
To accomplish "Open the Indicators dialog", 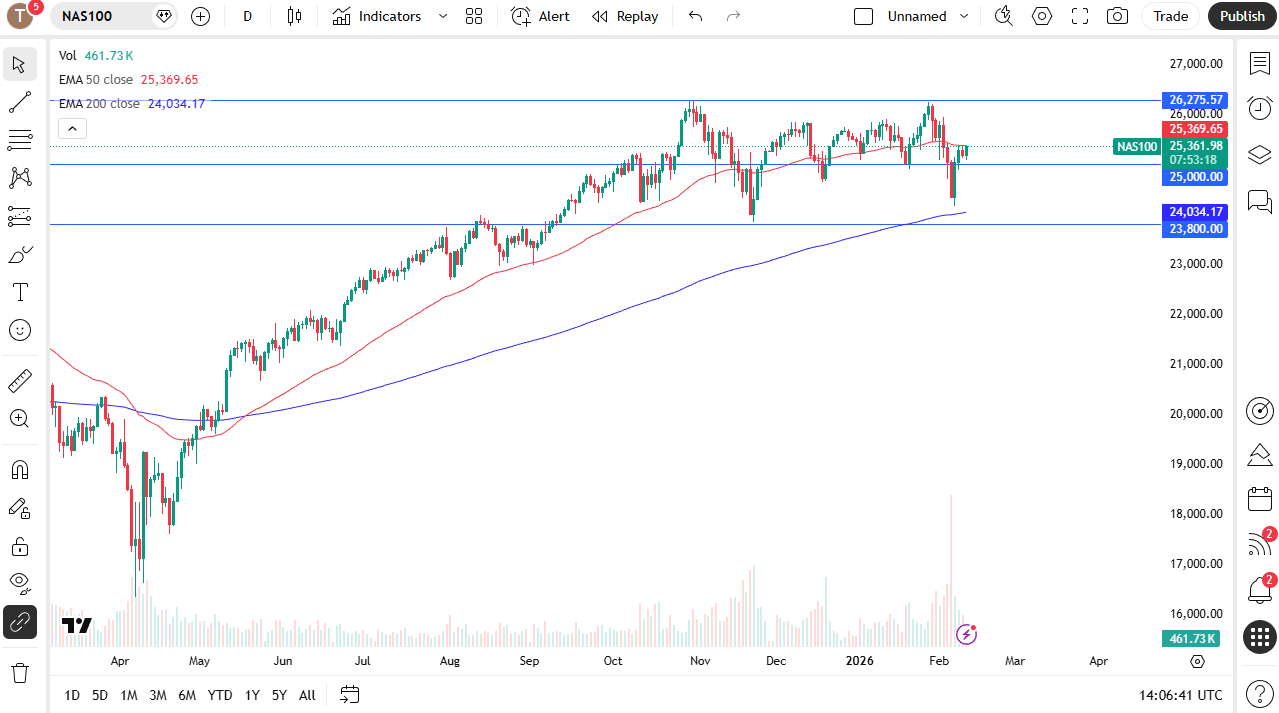I will click(377, 16).
